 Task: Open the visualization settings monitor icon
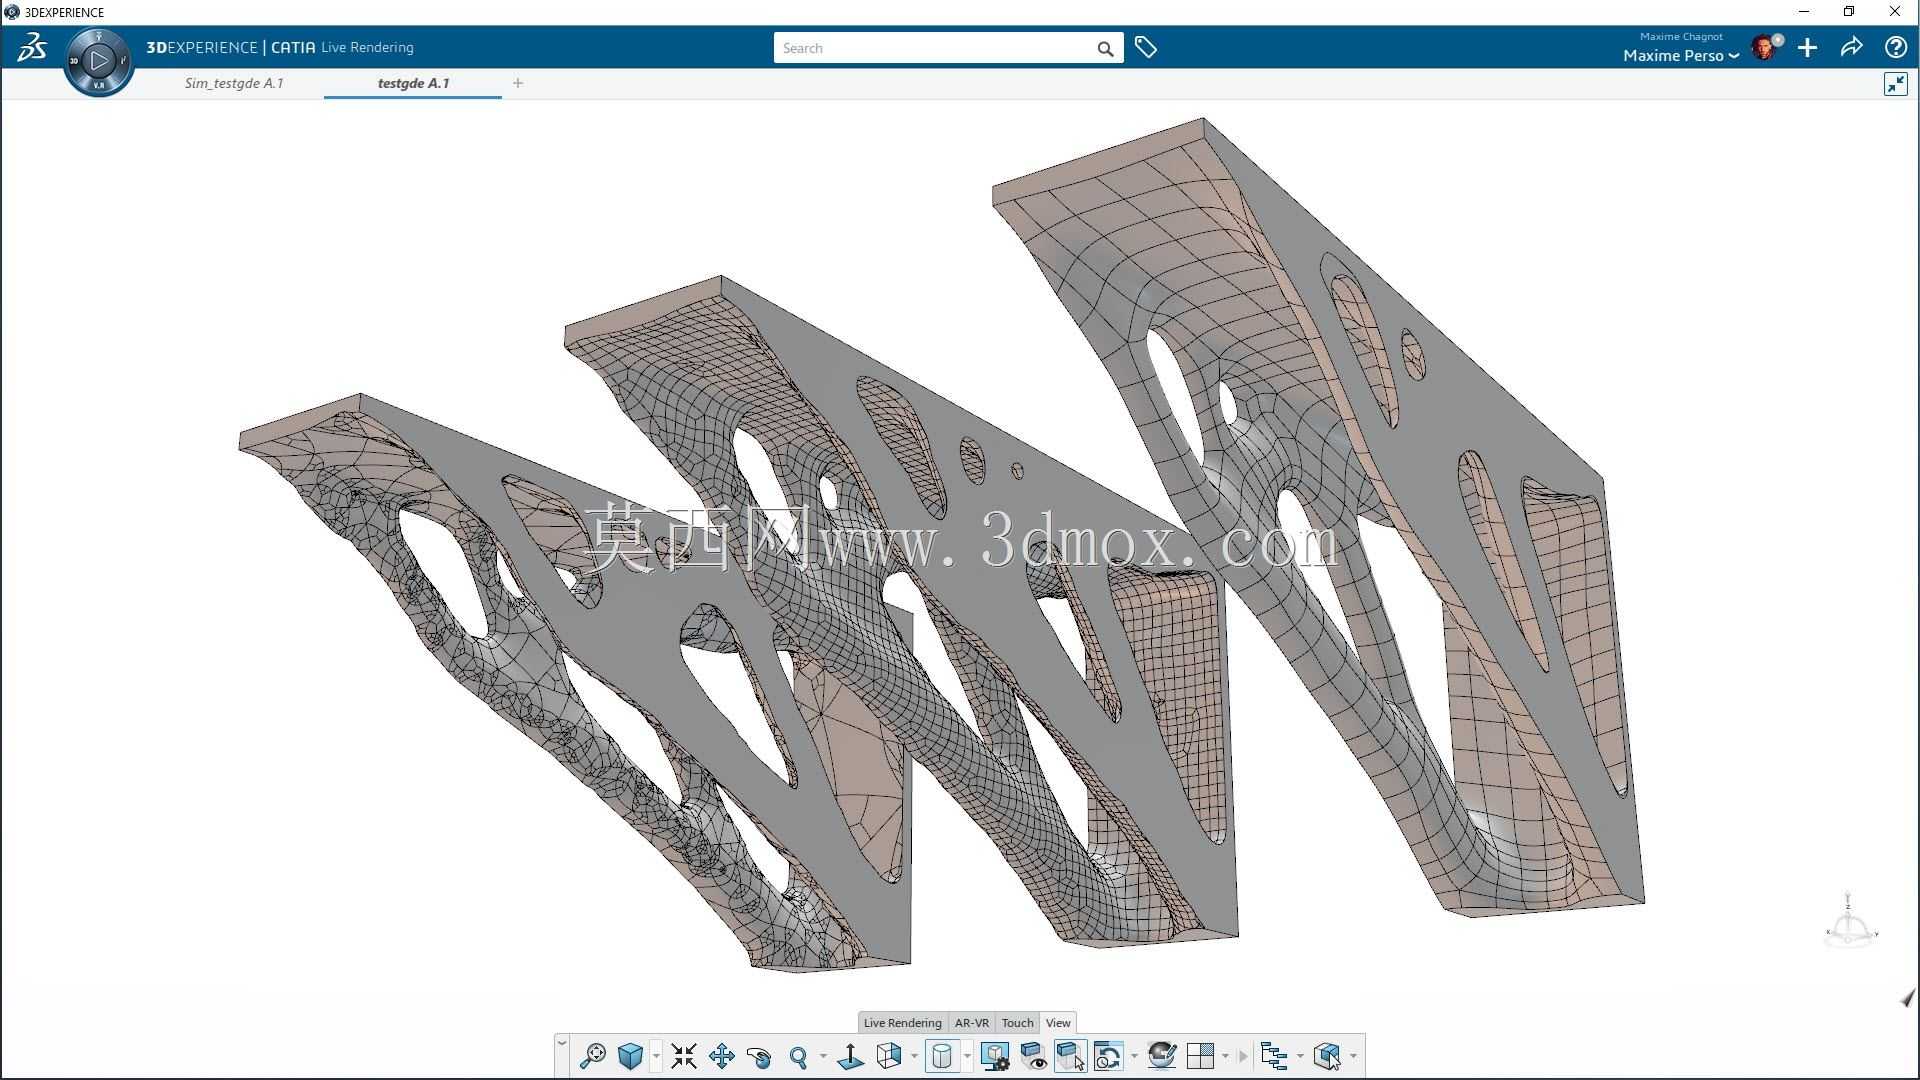click(x=995, y=1056)
